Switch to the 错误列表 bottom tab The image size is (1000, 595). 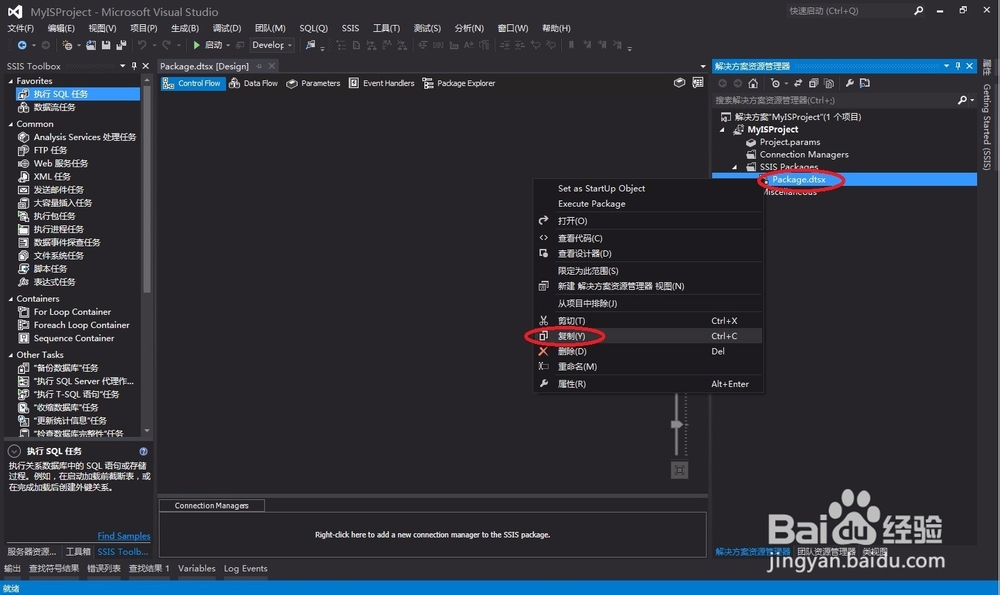point(104,568)
